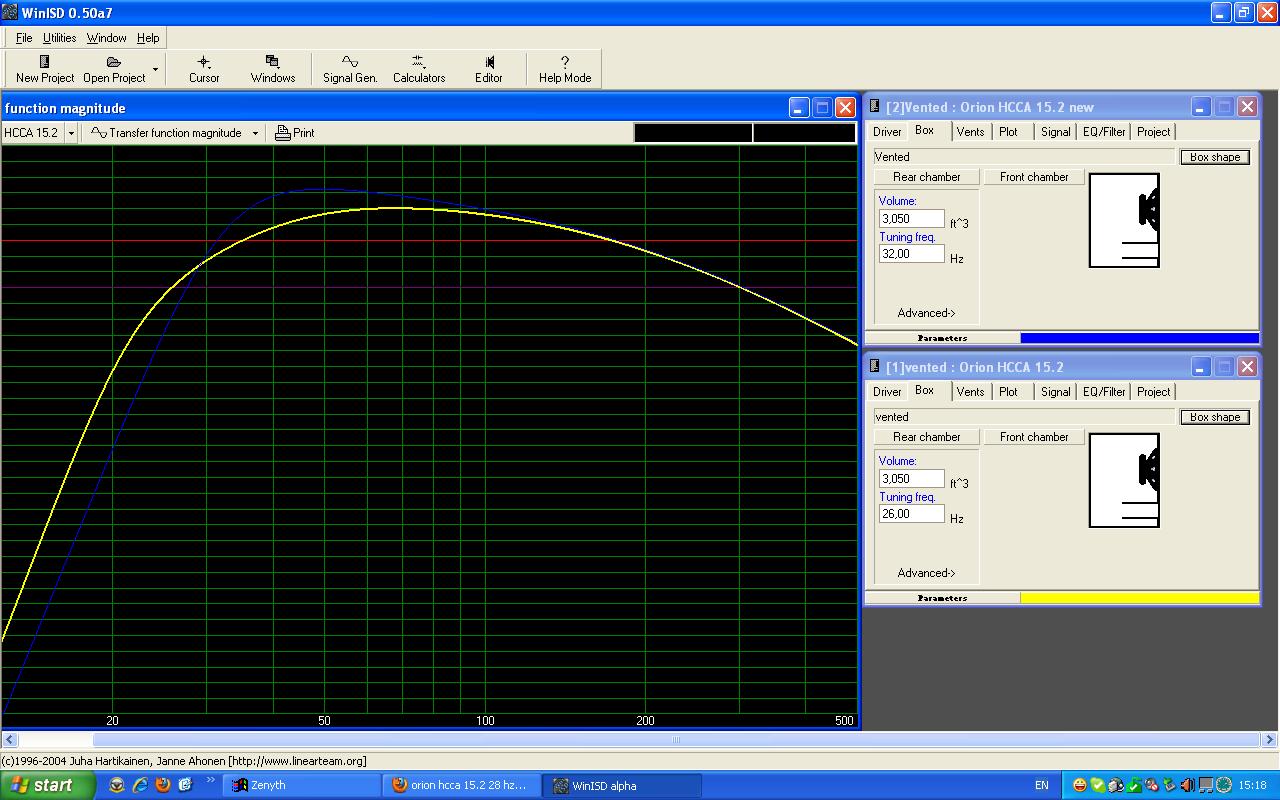Screen dimensions: 1280x800
Task: Launch the Signal Gen. tool
Action: click(350, 68)
